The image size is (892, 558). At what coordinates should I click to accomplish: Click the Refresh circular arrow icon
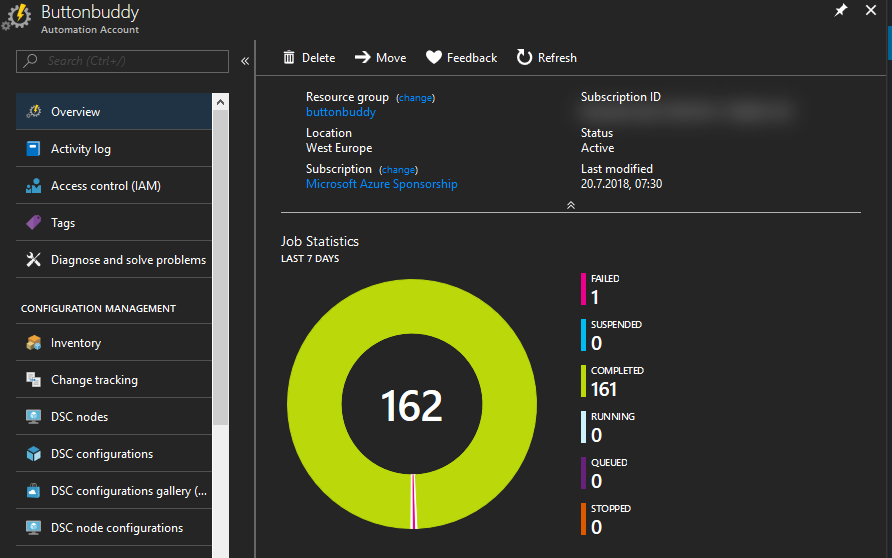[x=524, y=57]
